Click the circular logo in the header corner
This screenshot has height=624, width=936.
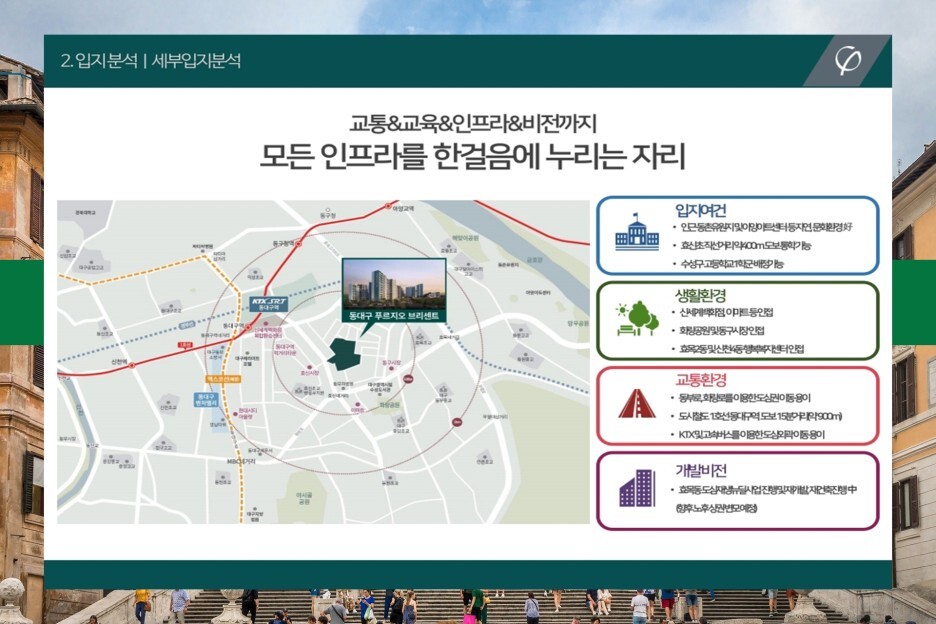pos(848,60)
